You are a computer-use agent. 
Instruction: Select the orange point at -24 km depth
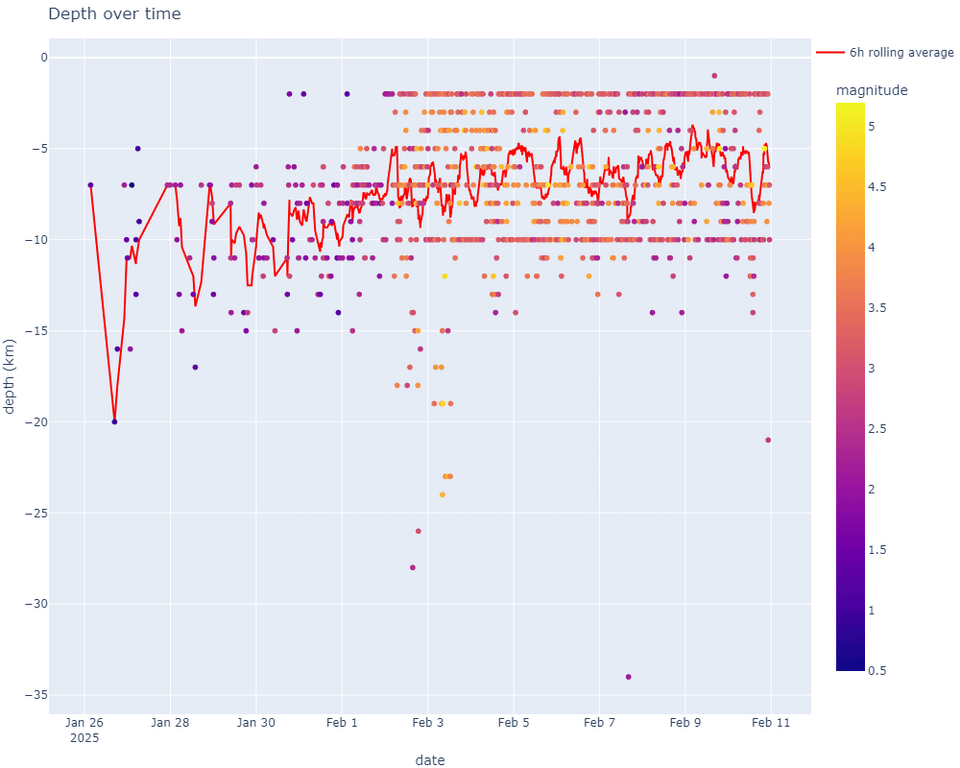click(x=442, y=495)
